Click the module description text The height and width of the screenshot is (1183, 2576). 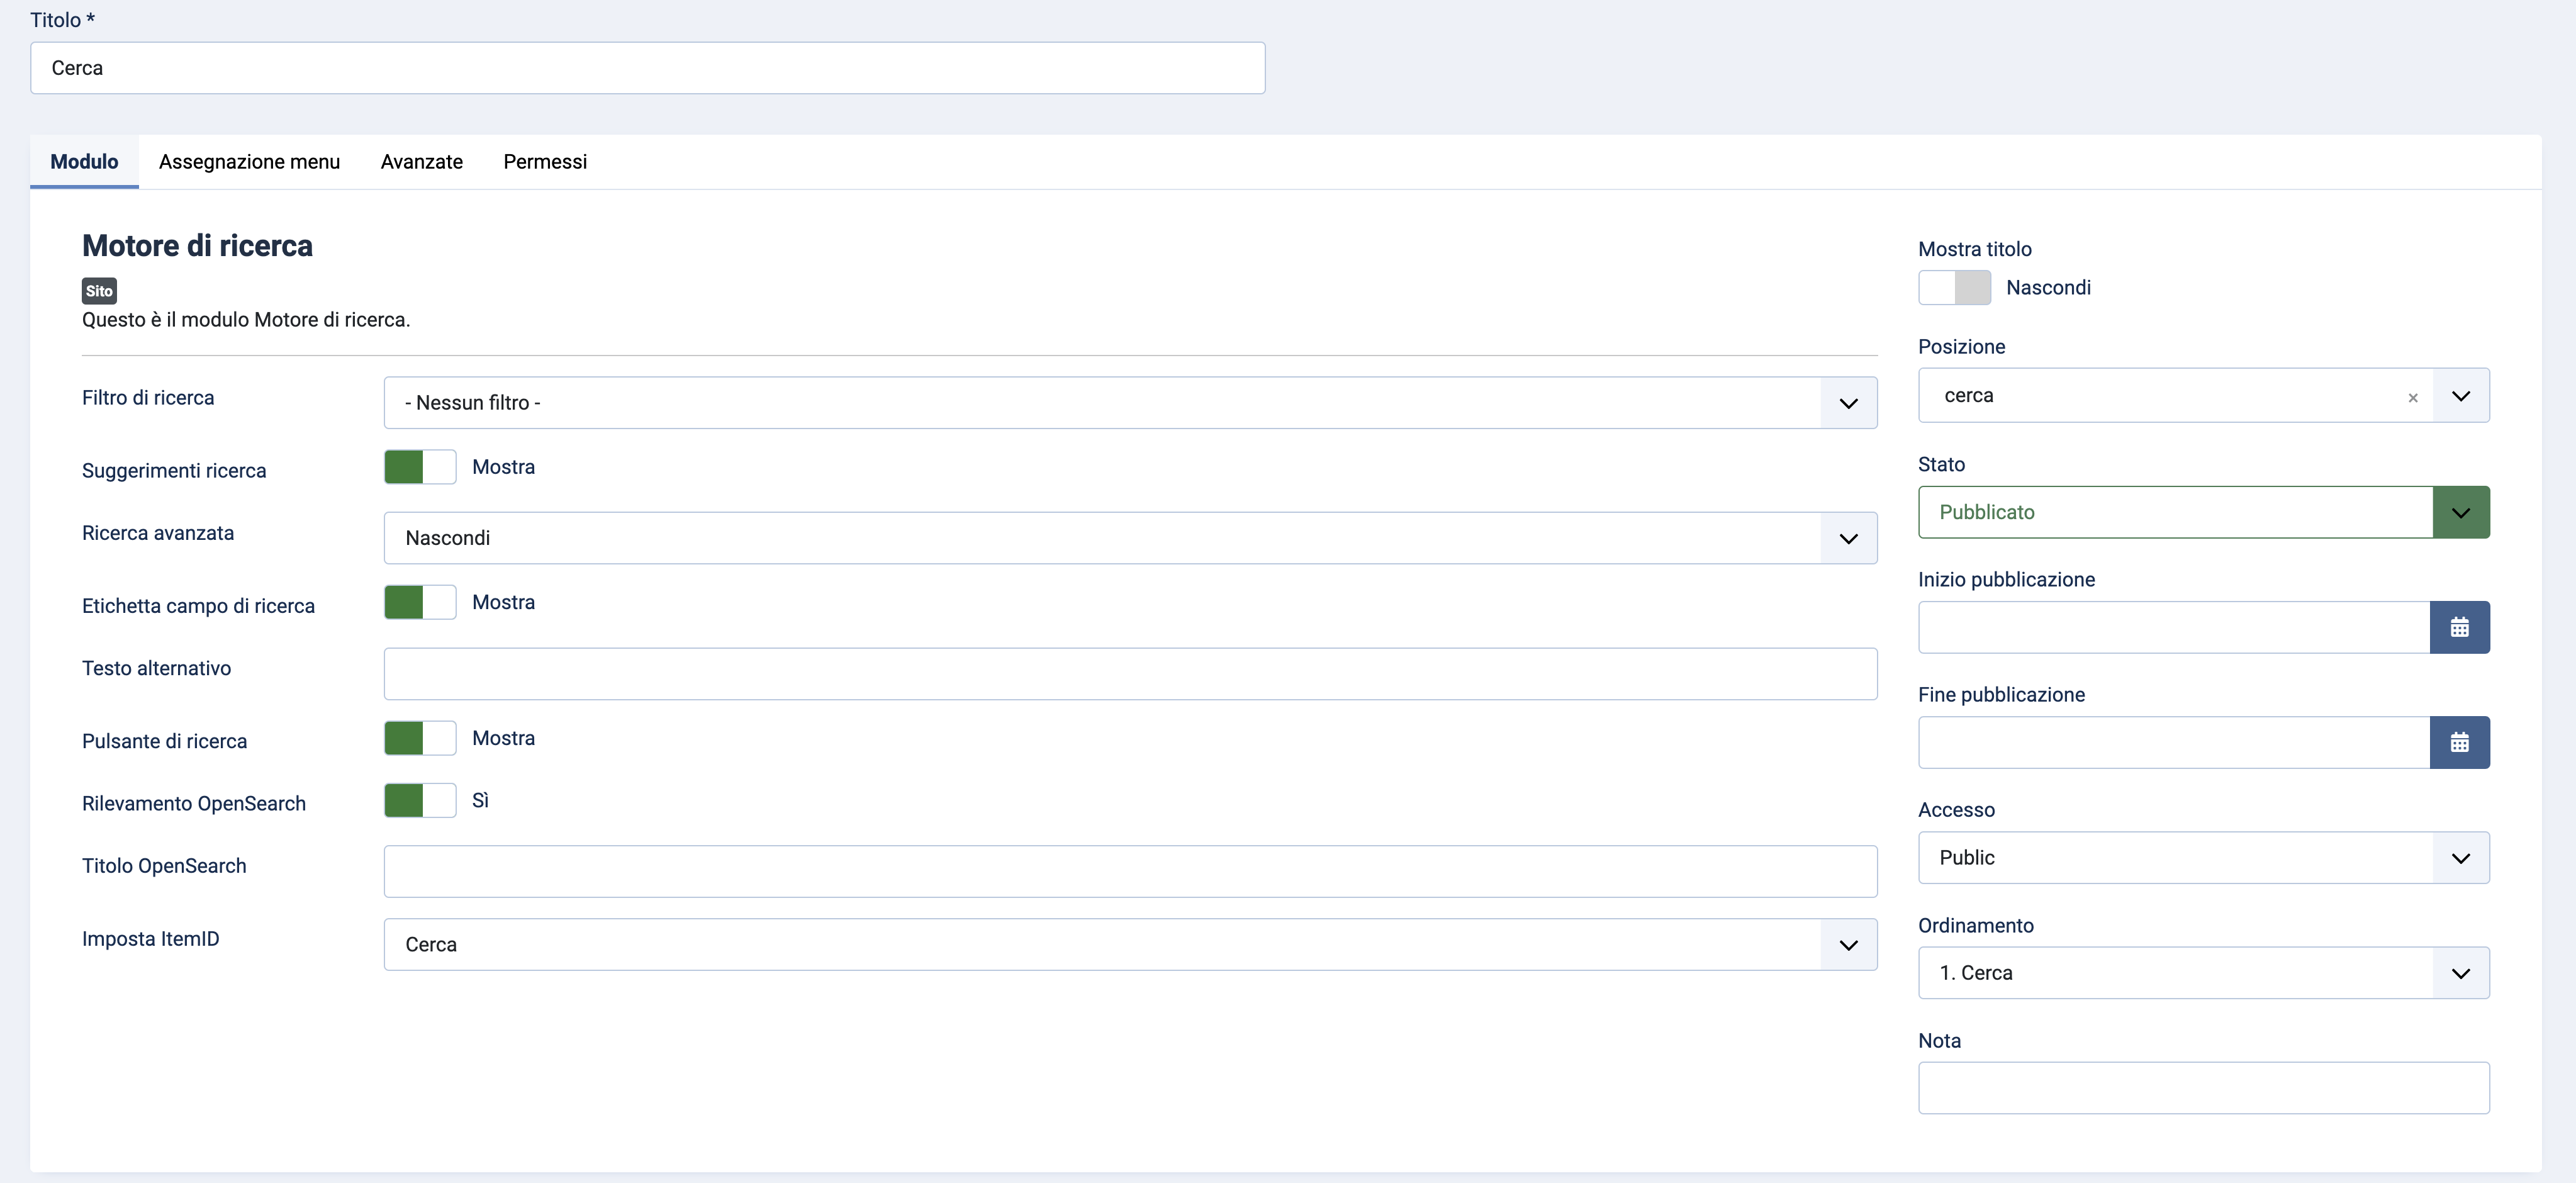[x=246, y=319]
